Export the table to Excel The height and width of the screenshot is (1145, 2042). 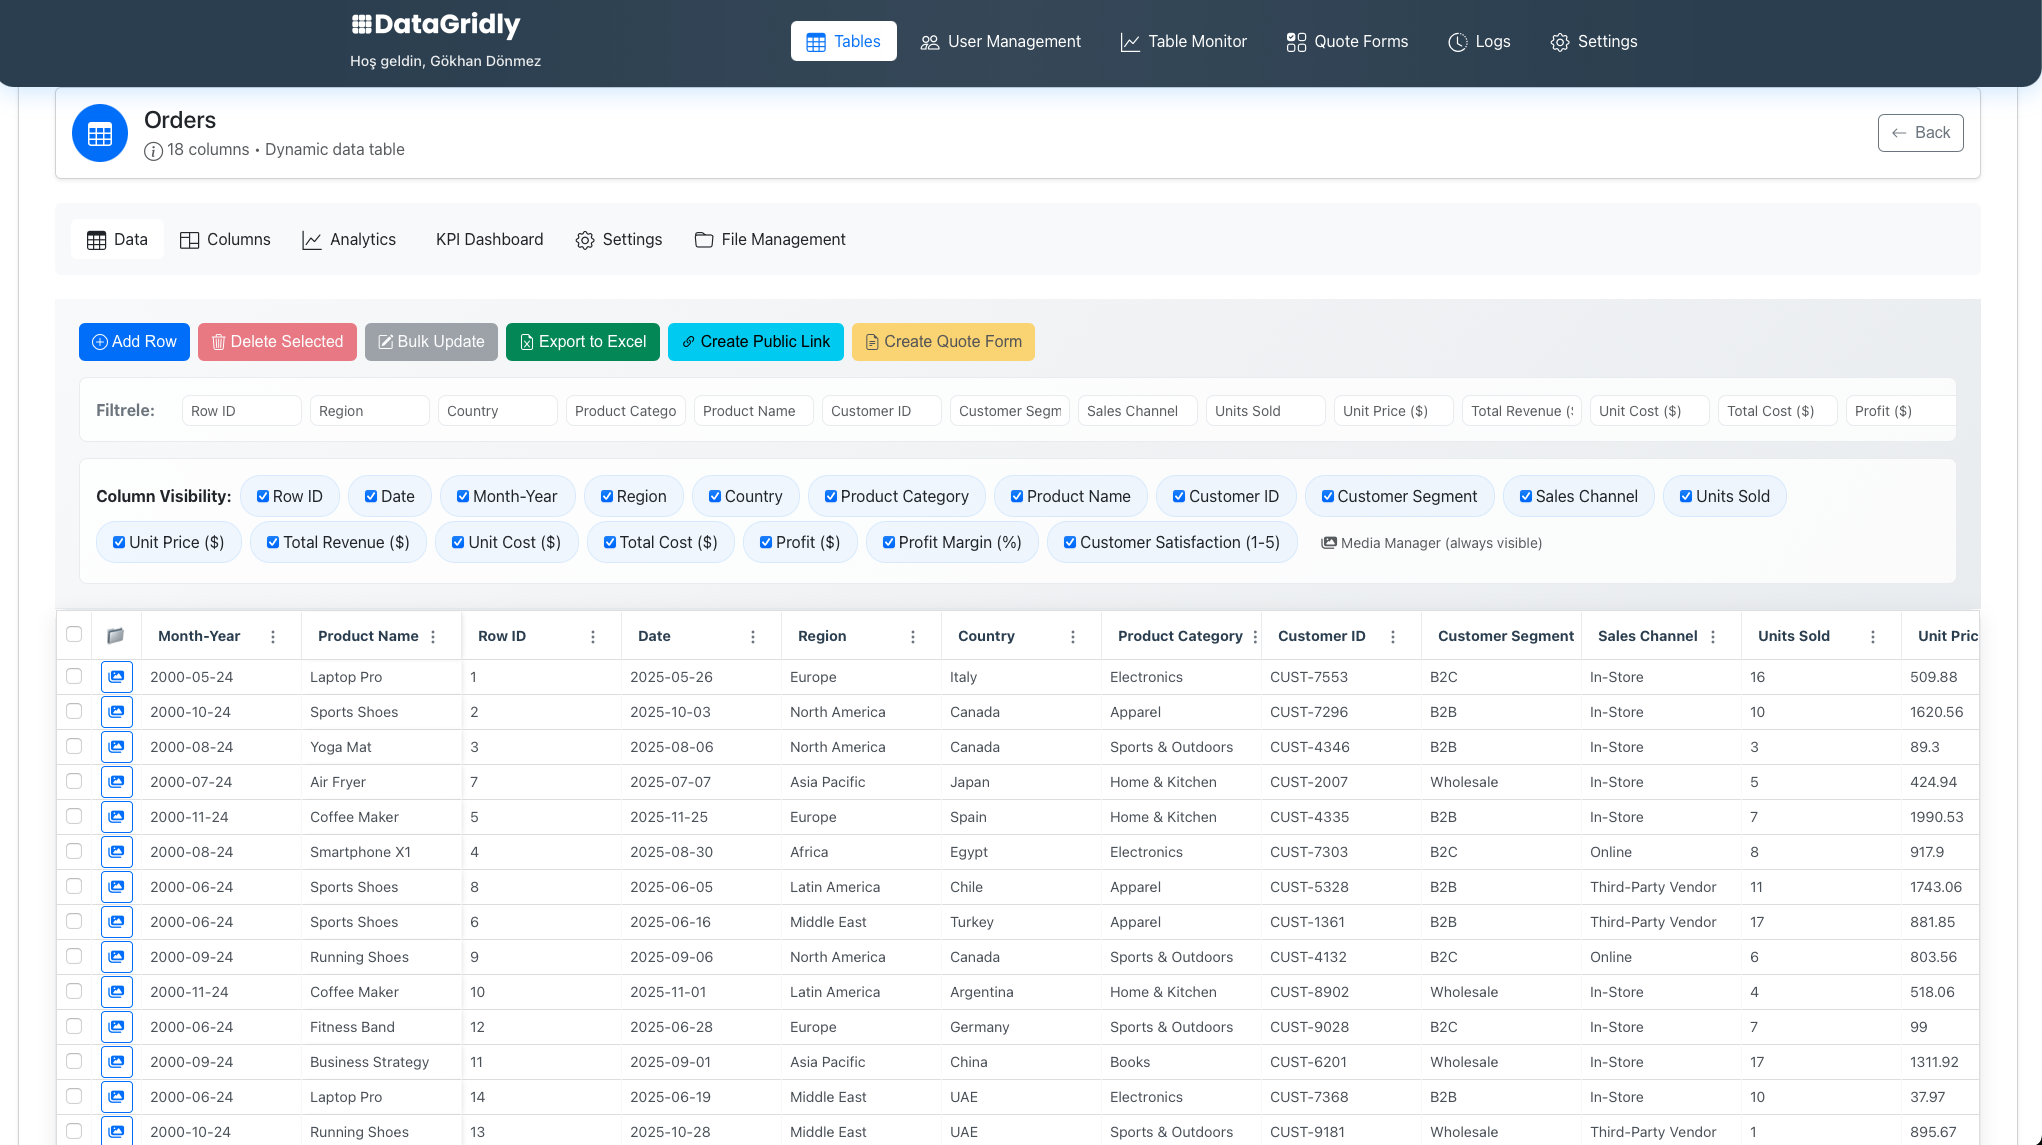pos(583,342)
